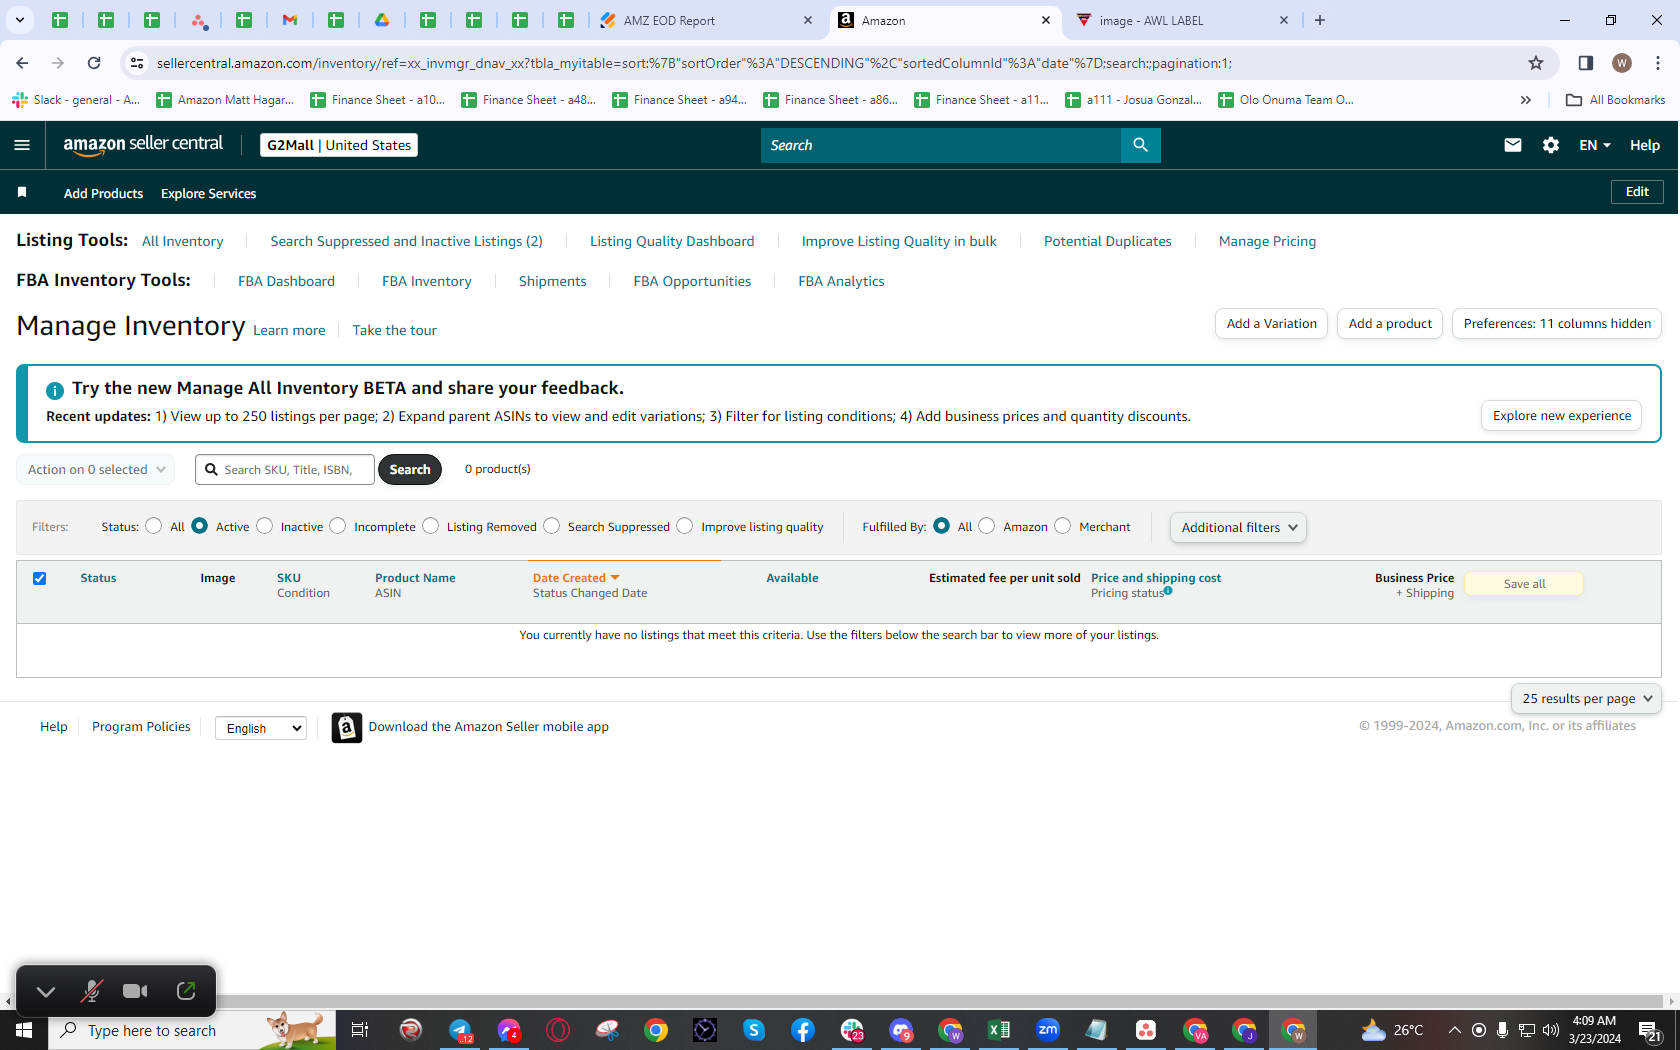Open the Explore Services menu item
Screen dimensions: 1680x1050
(208, 193)
